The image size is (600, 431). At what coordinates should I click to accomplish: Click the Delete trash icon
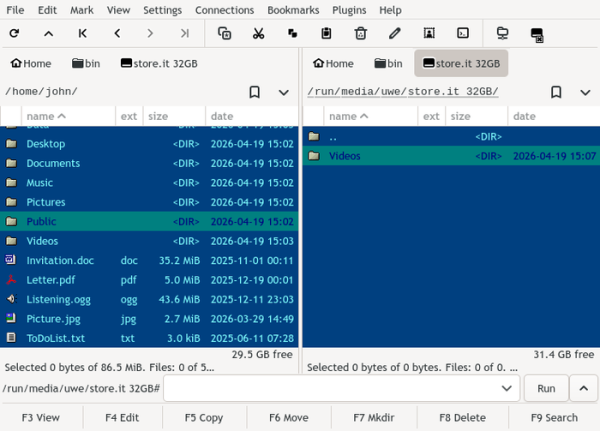pos(360,33)
